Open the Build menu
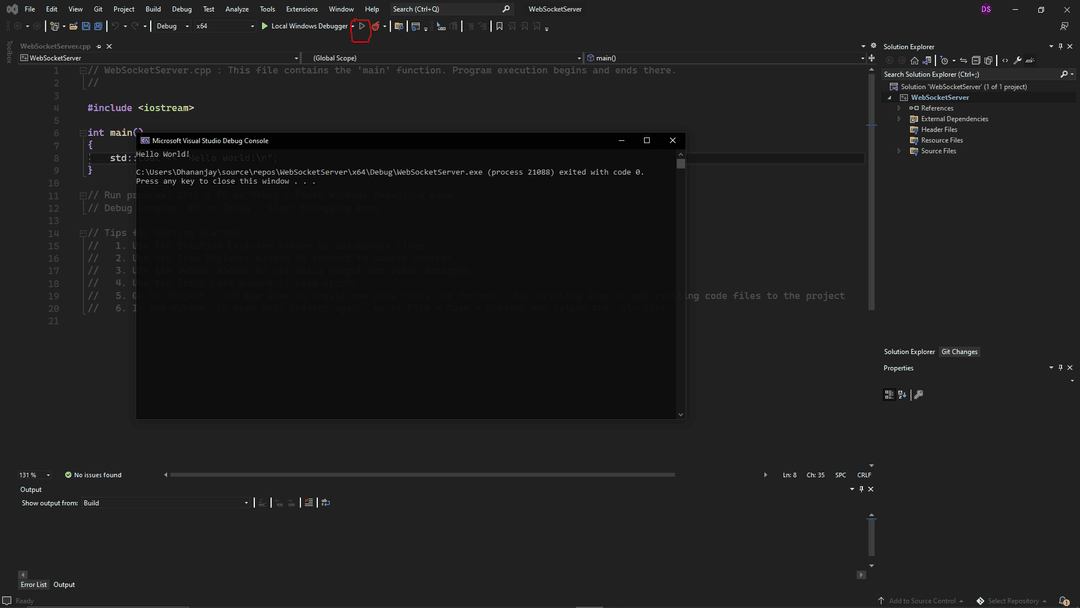This screenshot has width=1080, height=608. pos(153,9)
